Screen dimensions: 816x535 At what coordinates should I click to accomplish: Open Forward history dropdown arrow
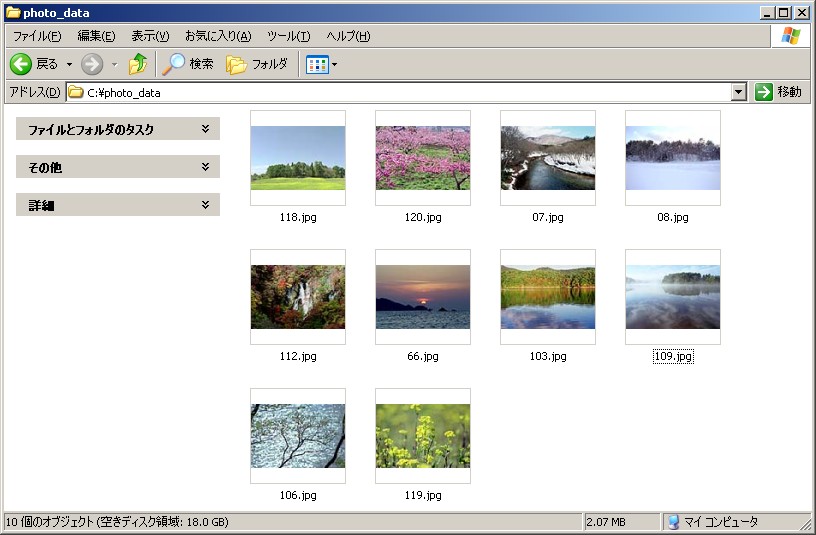[x=114, y=65]
